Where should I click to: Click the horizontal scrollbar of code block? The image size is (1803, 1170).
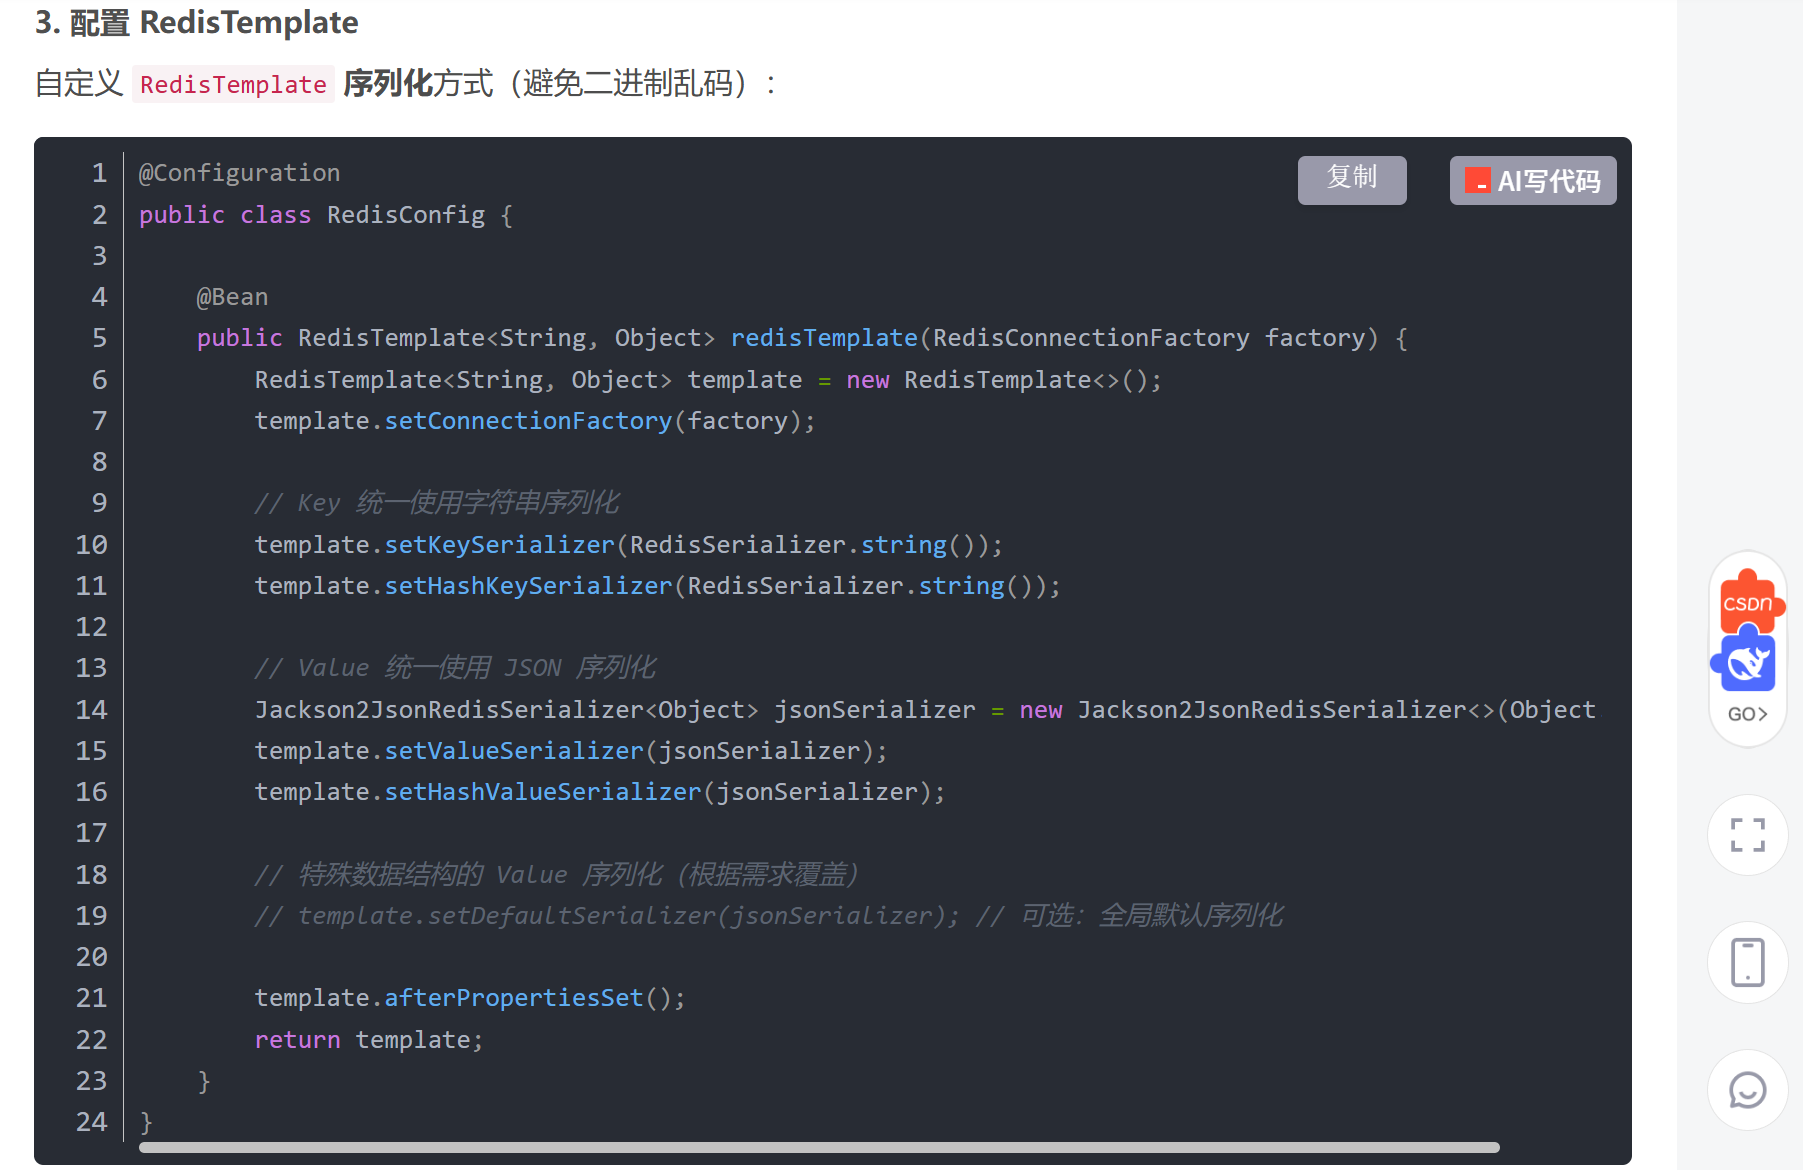pos(819,1147)
